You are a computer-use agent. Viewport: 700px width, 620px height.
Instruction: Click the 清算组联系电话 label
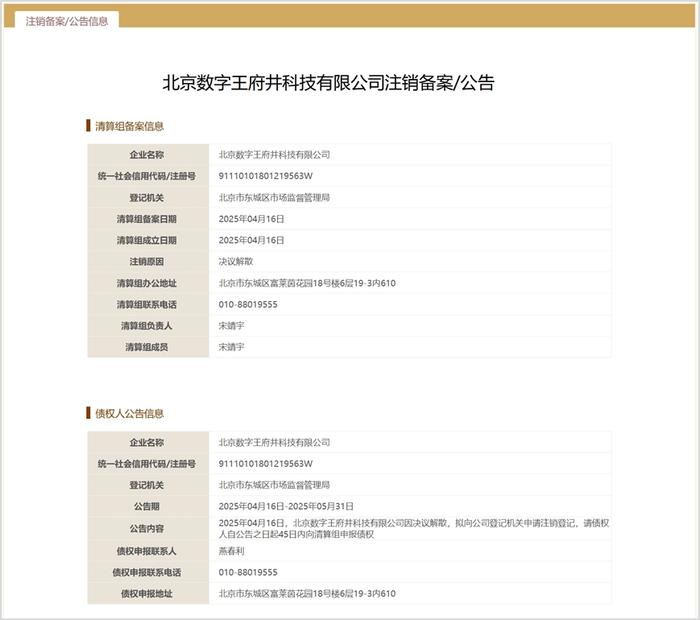click(x=147, y=304)
